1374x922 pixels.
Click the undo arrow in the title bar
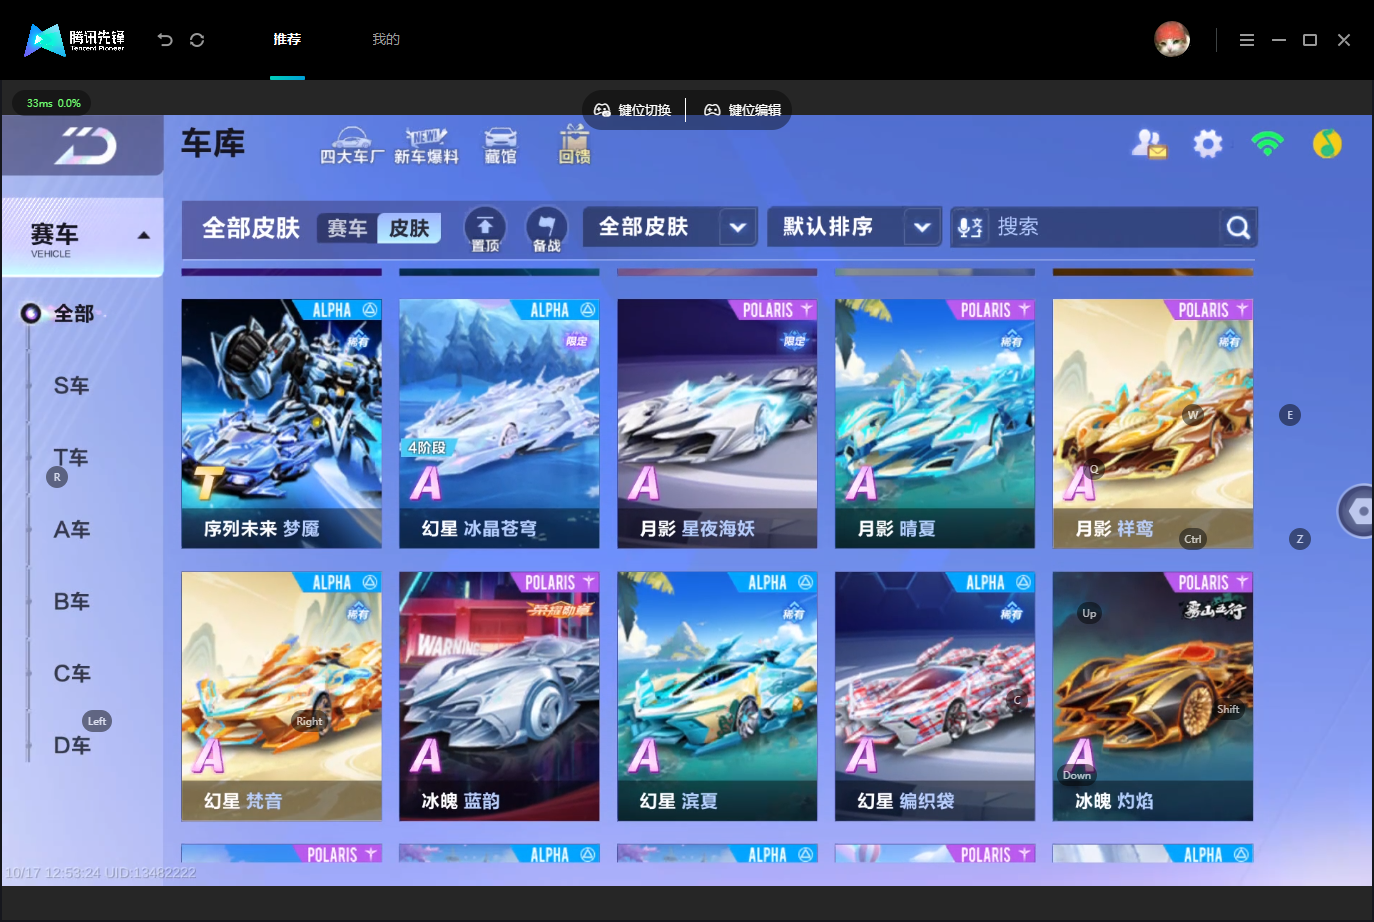coord(165,40)
